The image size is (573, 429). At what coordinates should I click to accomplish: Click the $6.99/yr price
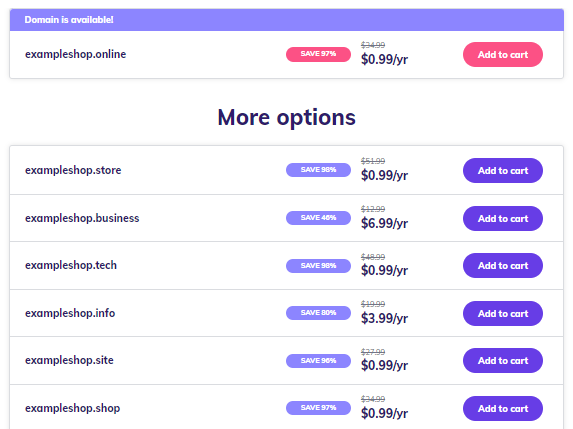click(x=384, y=223)
